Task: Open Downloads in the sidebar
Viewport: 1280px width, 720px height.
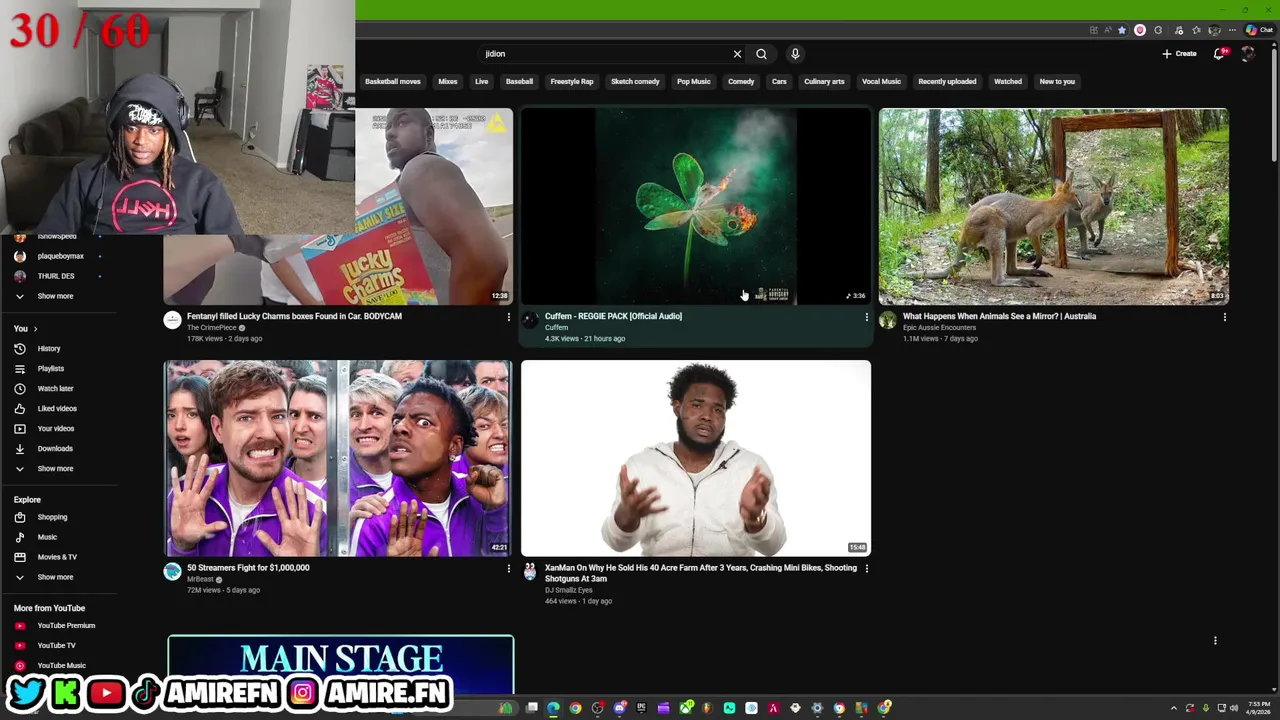Action: (x=55, y=448)
